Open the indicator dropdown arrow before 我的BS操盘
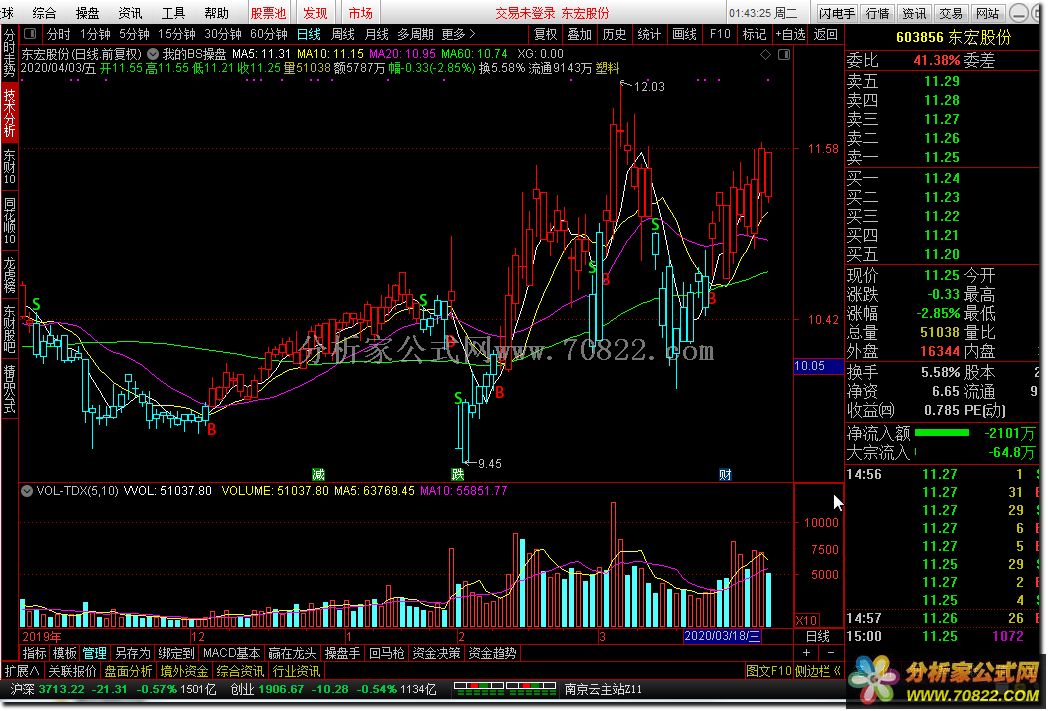 (x=152, y=54)
